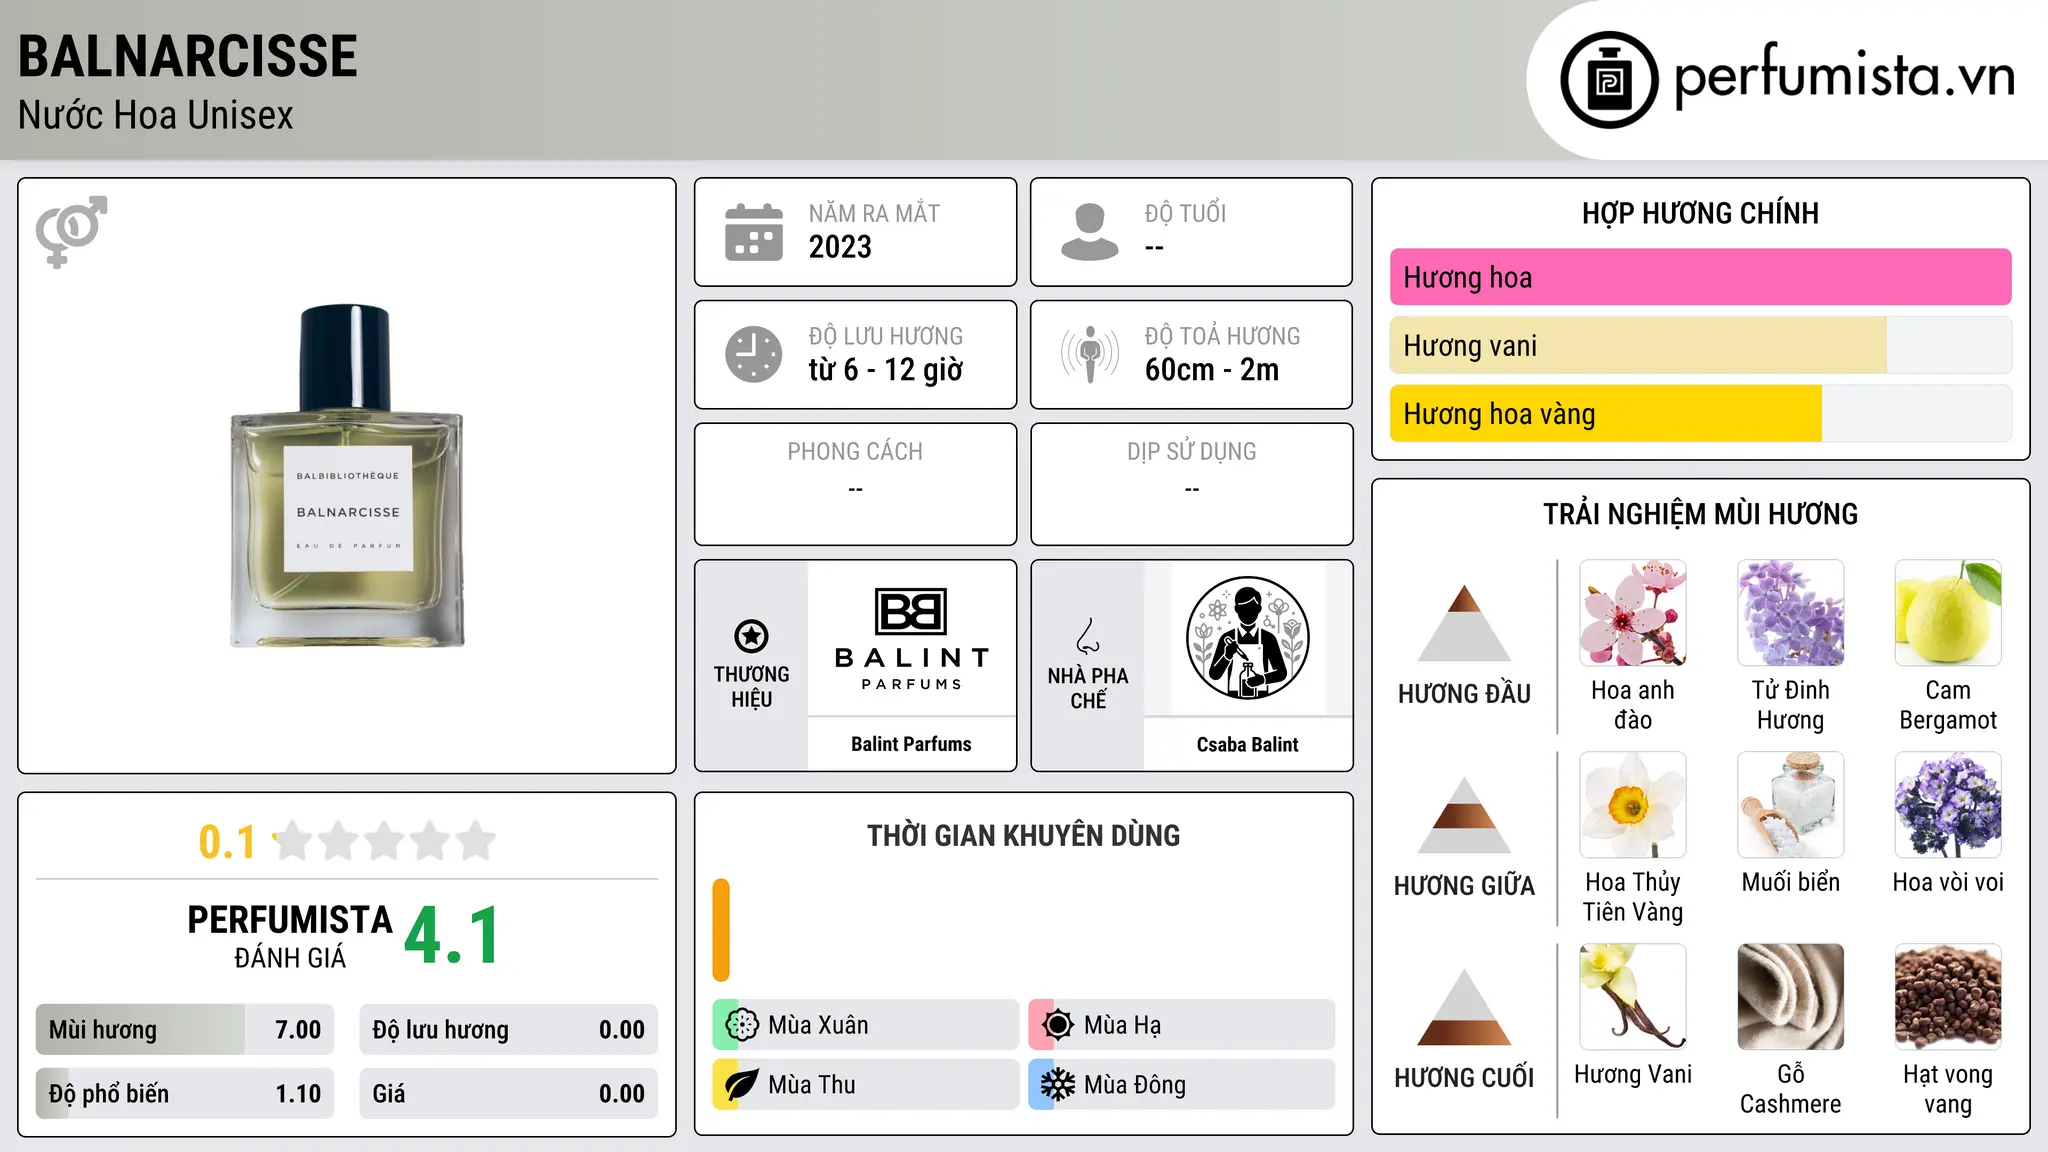Click the yellow Hương hoa vàng accord bar
Screen dimensions: 2048x1152
pos(1700,414)
